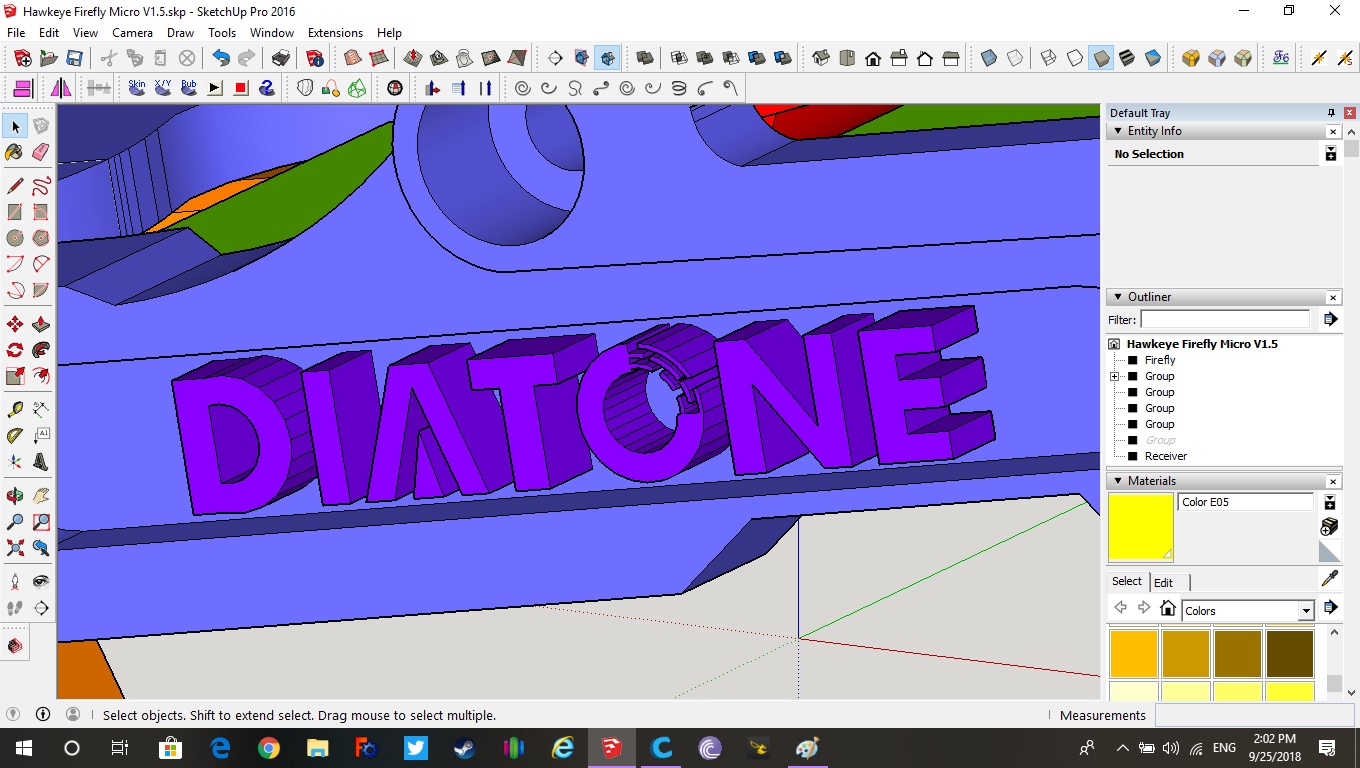The height and width of the screenshot is (768, 1360).
Task: Click the Zoom Extents tool
Action: (x=14, y=547)
